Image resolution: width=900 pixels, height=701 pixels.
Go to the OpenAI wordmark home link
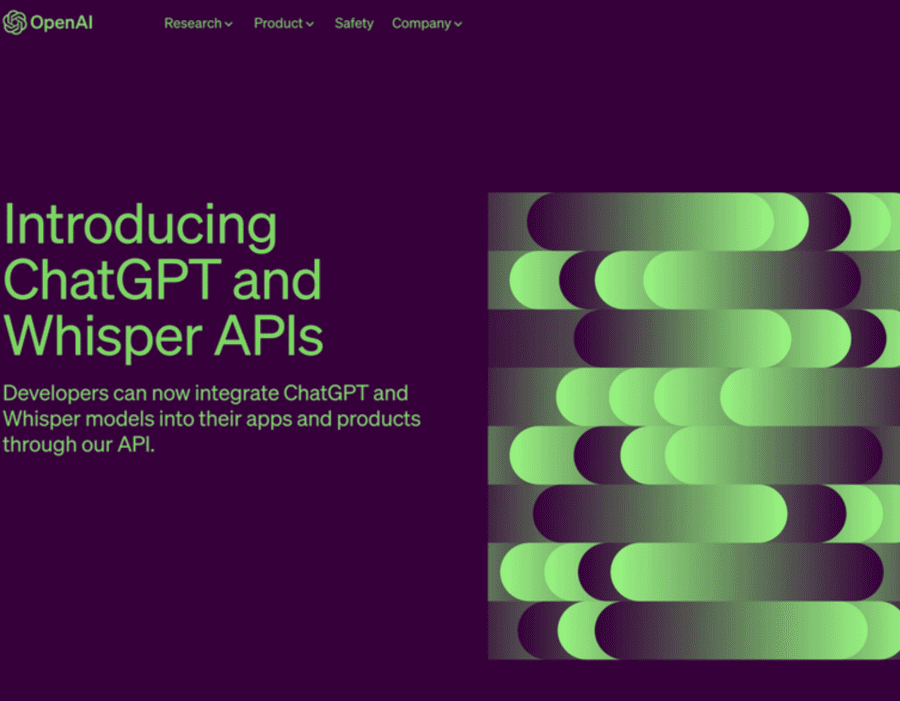coord(61,23)
